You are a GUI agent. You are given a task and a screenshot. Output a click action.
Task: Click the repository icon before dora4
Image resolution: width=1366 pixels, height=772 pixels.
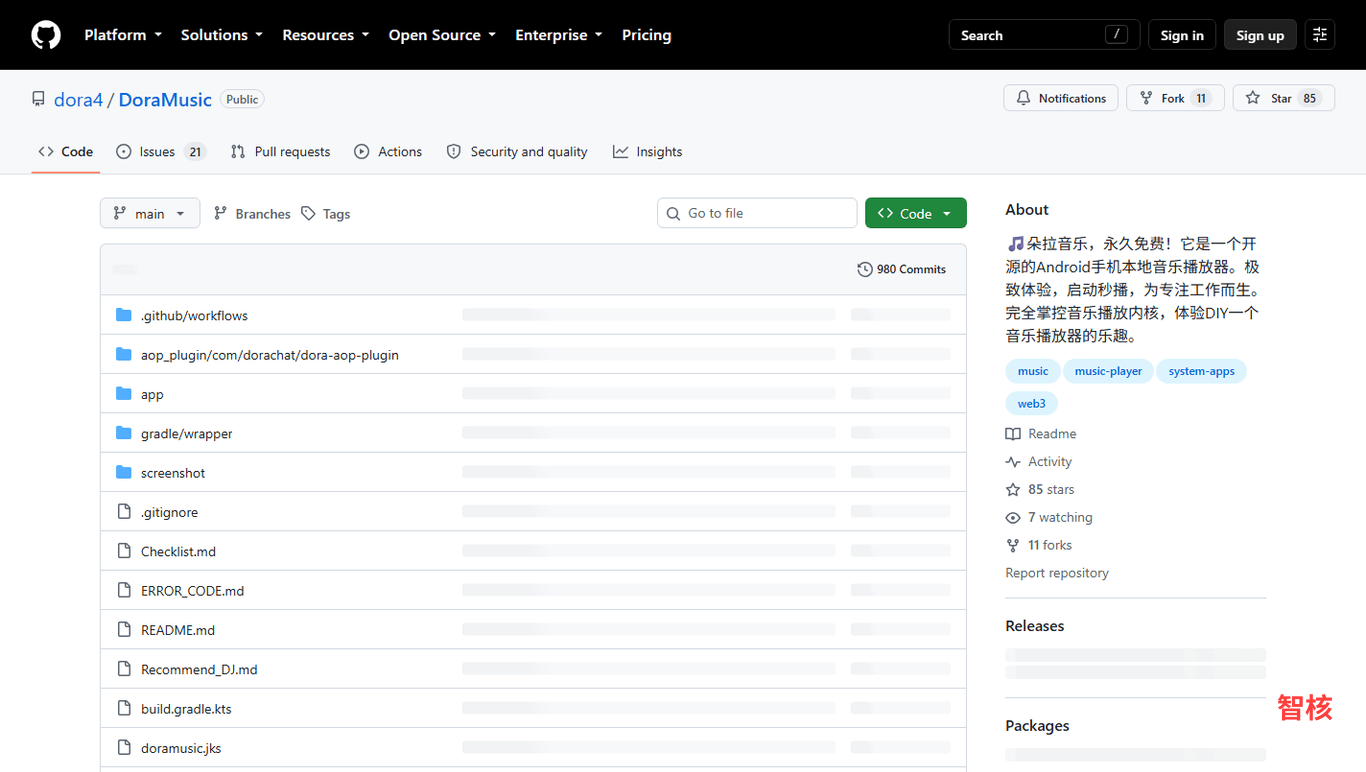39,99
